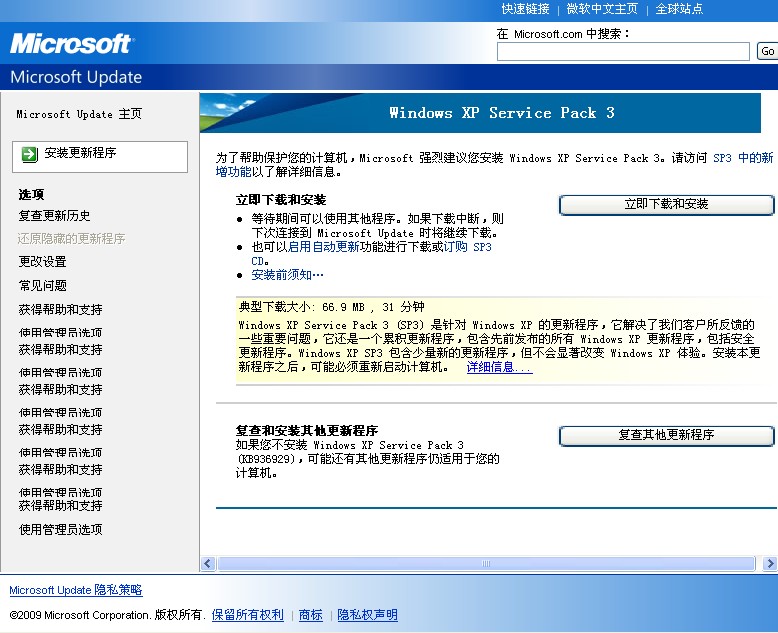The width and height of the screenshot is (778, 633).
Task: Click the Microsoft logo in header
Action: (x=72, y=44)
